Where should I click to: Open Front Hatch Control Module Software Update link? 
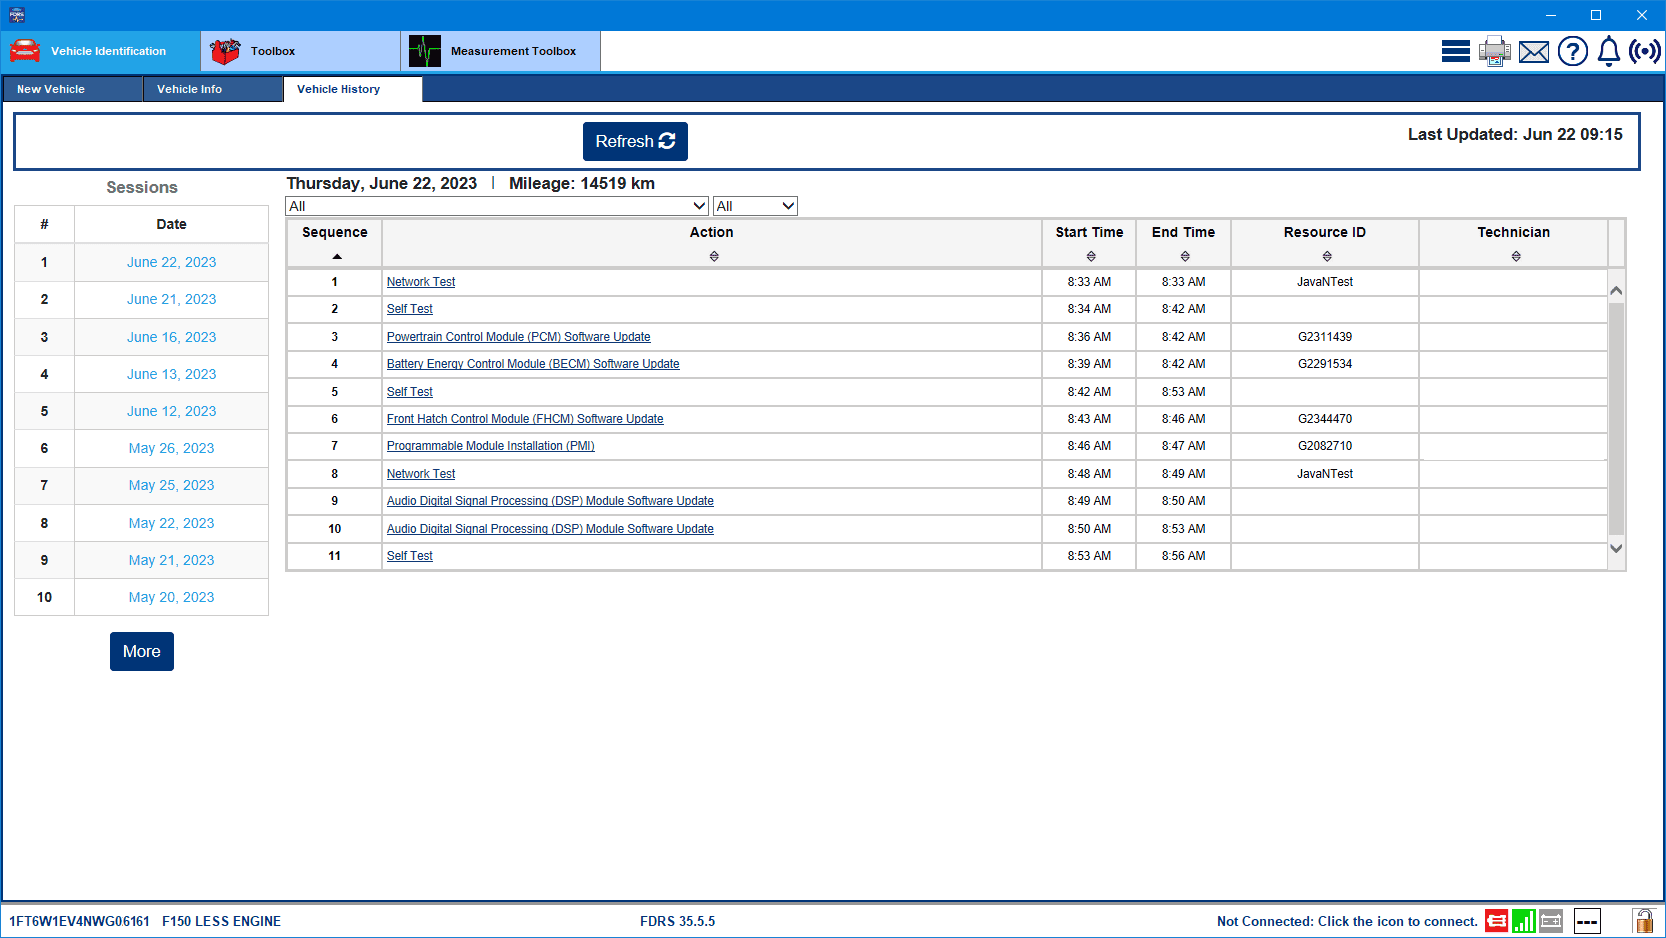click(525, 419)
